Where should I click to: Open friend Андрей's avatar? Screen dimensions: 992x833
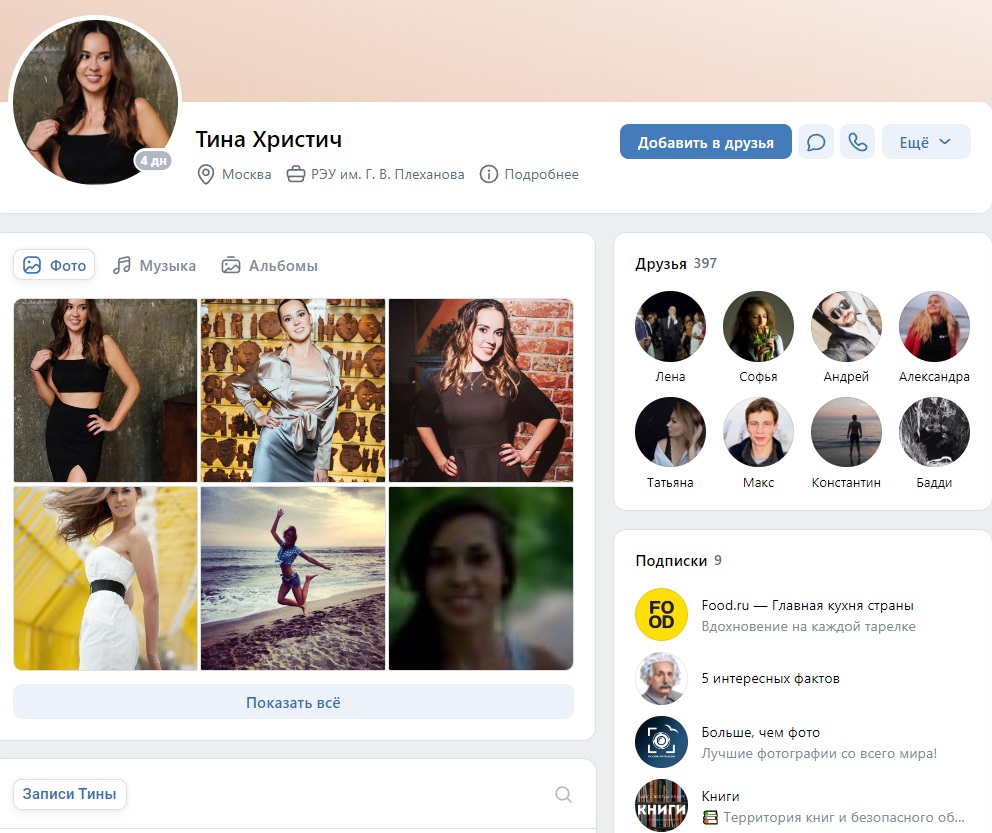point(846,326)
